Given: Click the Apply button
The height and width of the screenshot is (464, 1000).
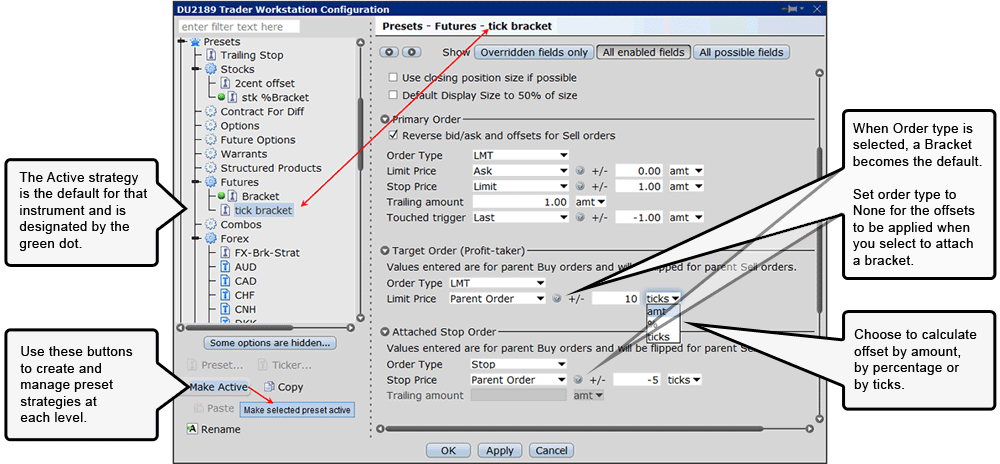Looking at the screenshot, I should (500, 451).
